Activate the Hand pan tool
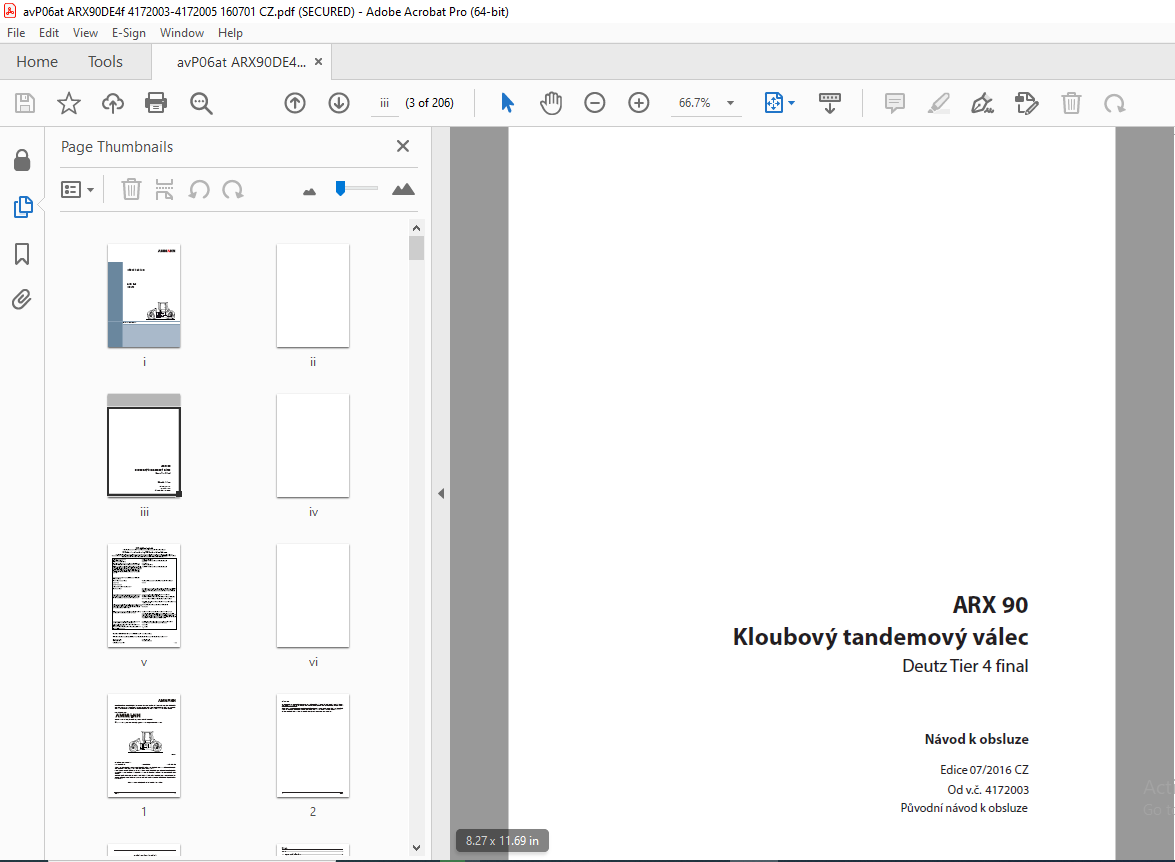The image size is (1175, 862). coord(551,103)
